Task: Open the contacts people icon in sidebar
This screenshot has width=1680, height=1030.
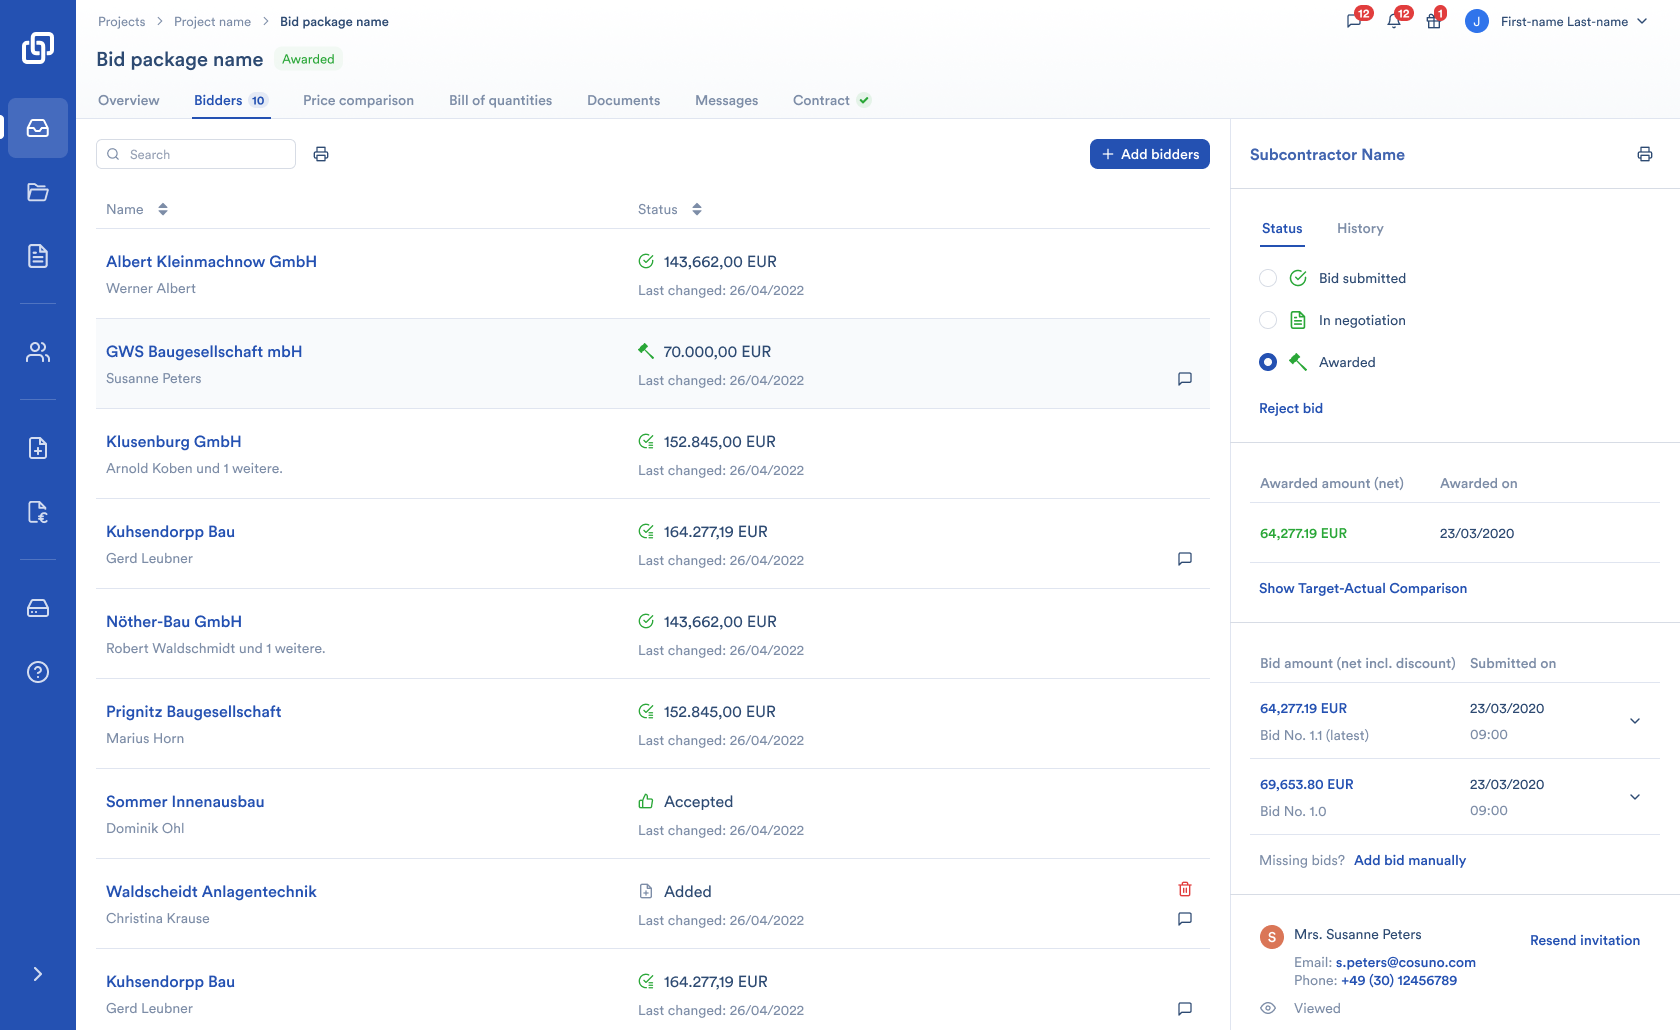Action: pyautogui.click(x=38, y=352)
